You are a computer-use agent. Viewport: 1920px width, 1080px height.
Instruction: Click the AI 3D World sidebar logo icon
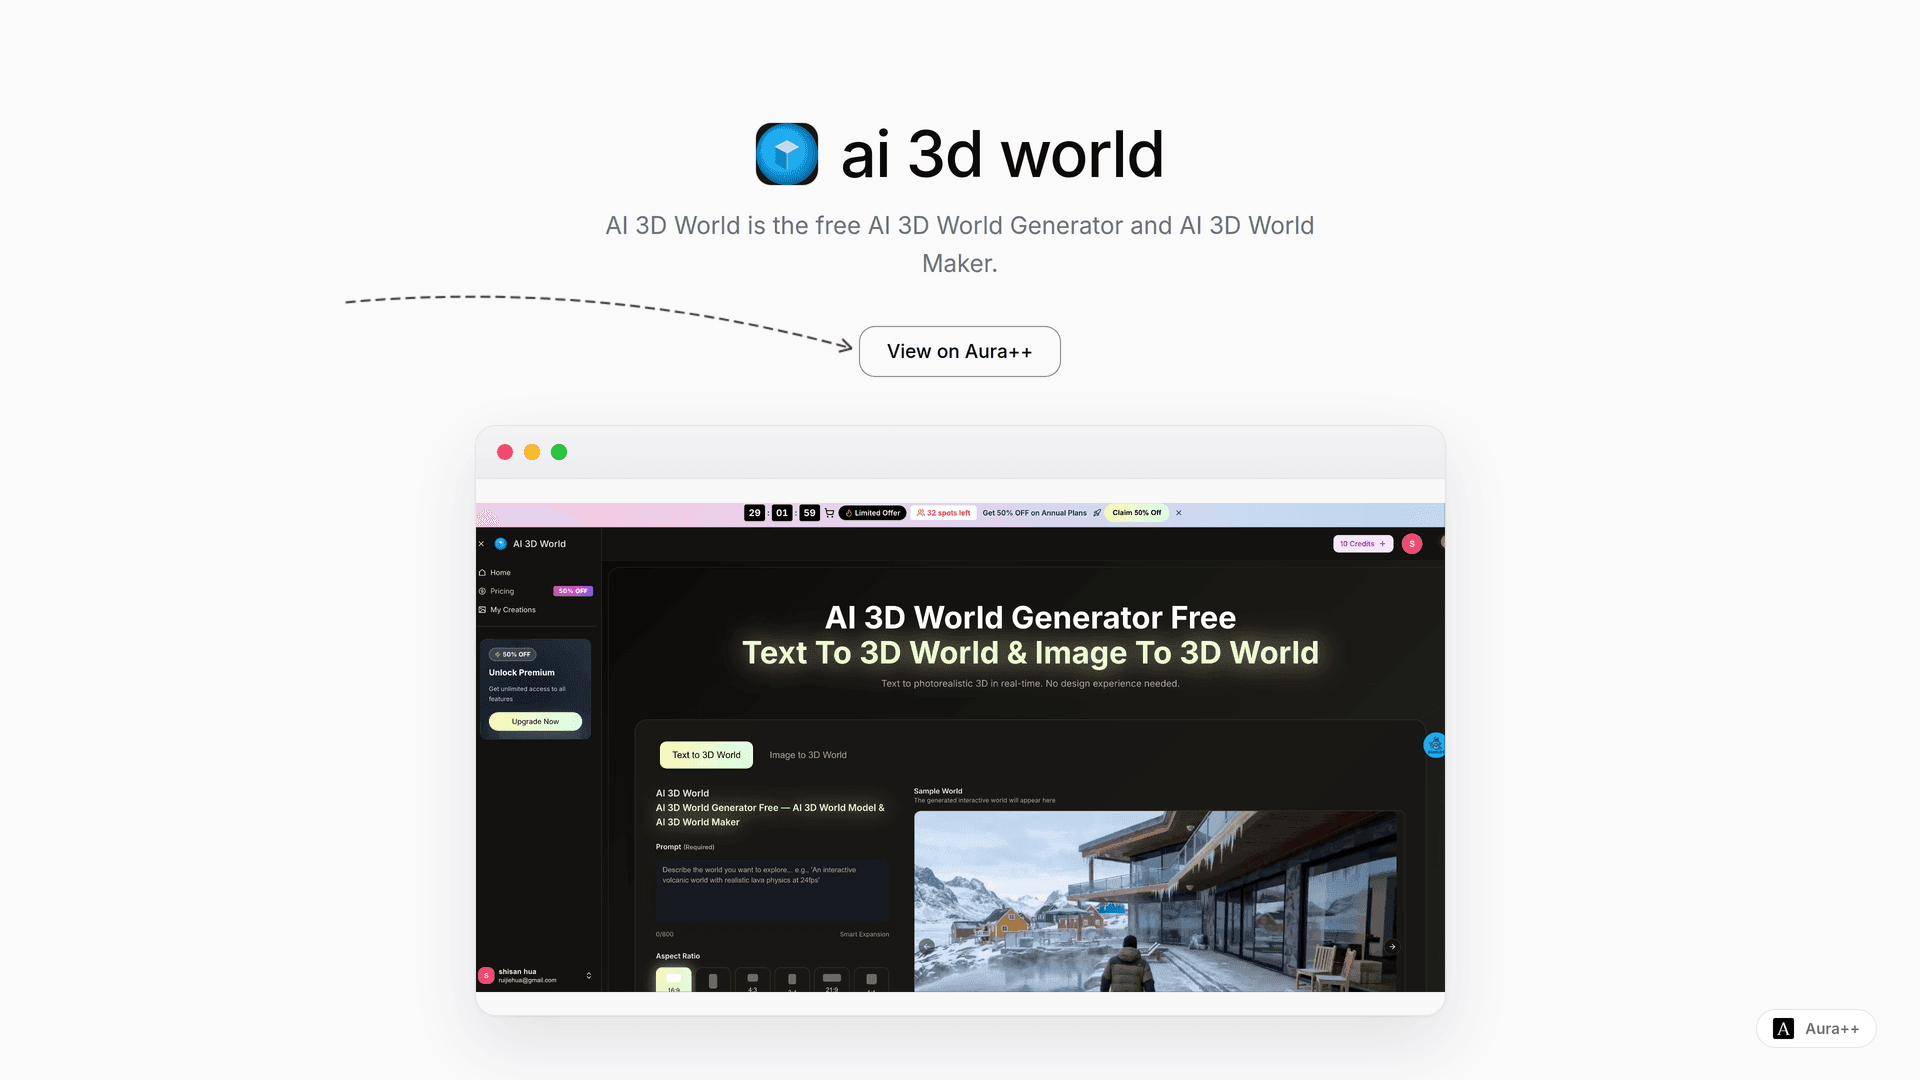(x=501, y=544)
